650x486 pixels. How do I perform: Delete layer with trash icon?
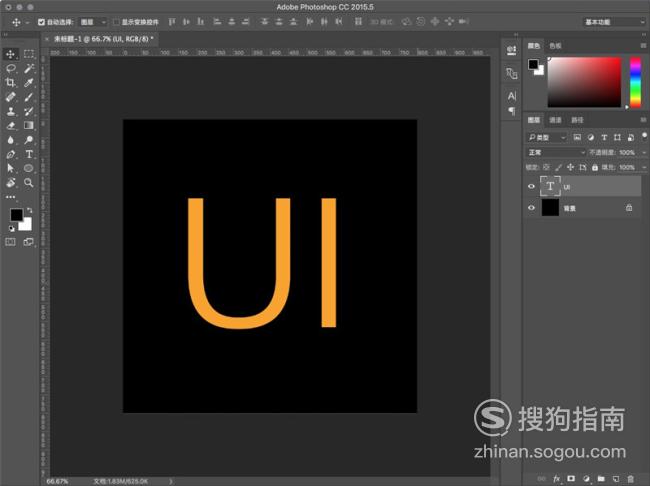coord(631,479)
